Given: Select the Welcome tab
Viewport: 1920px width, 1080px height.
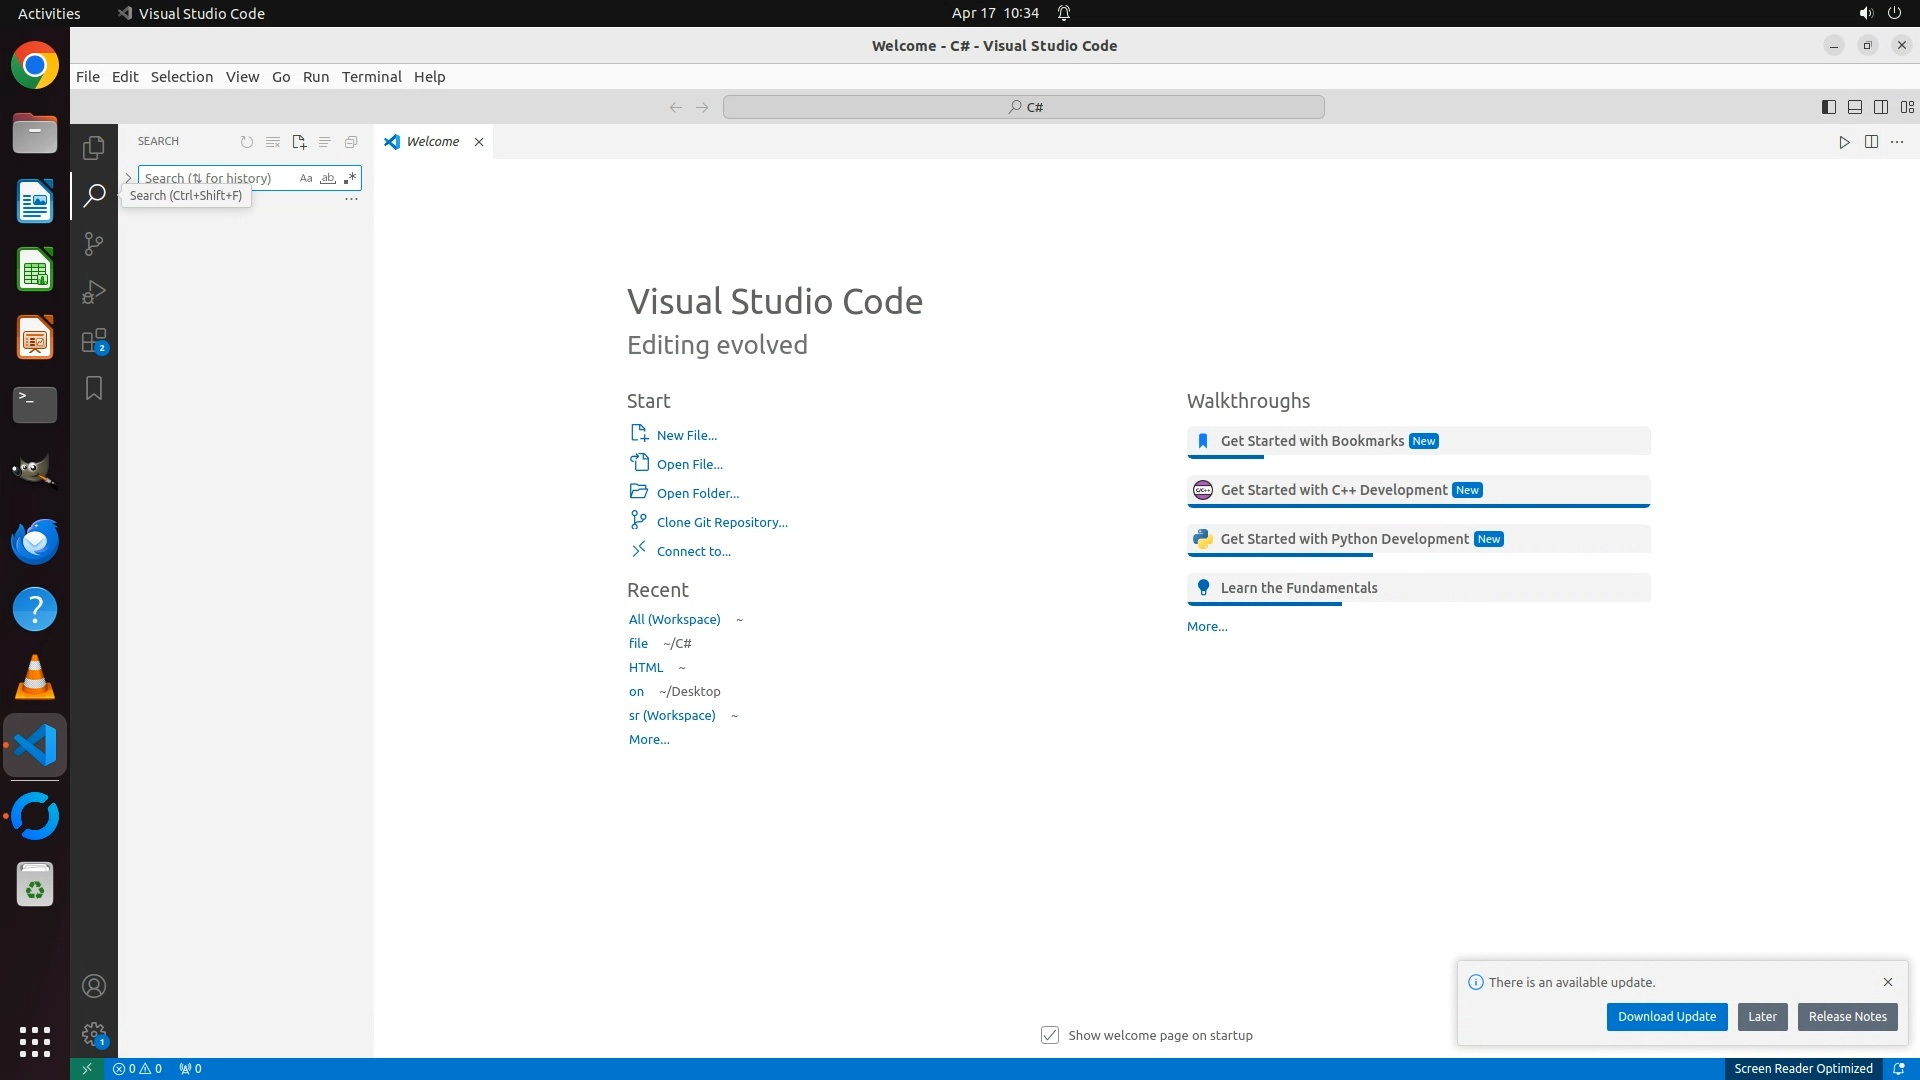Looking at the screenshot, I should [432, 142].
